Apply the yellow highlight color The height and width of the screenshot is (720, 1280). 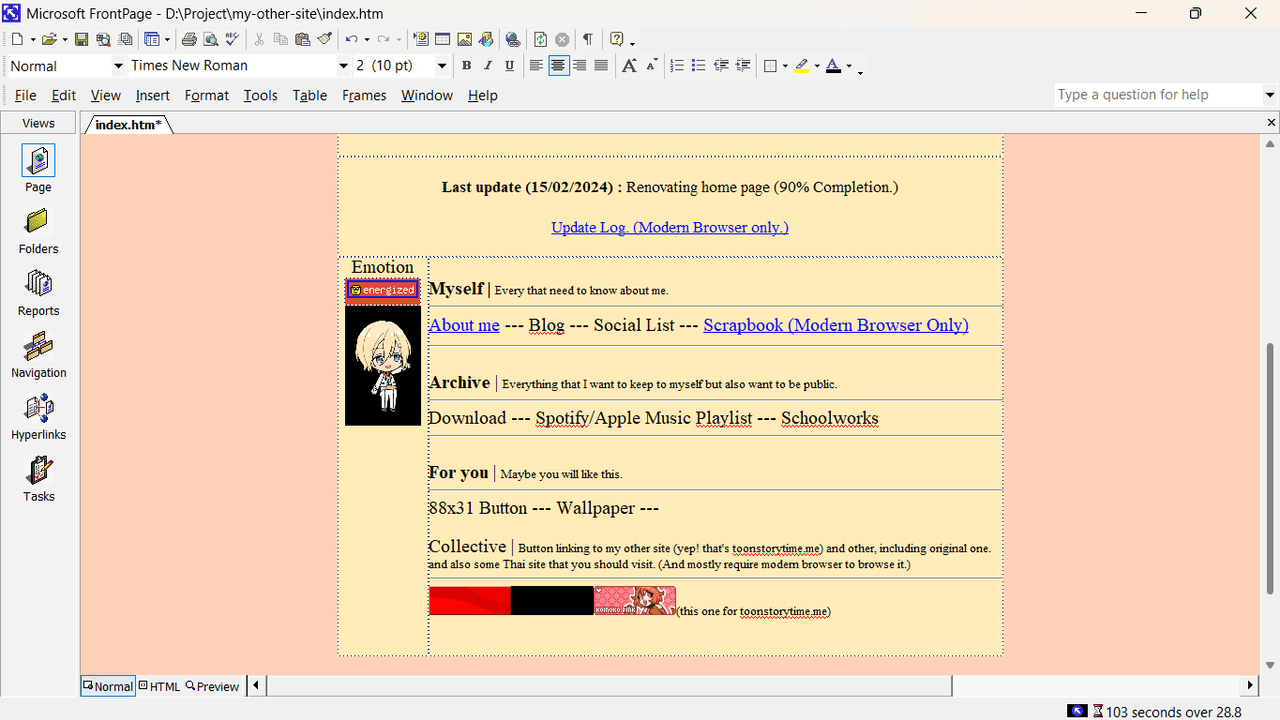coord(802,66)
